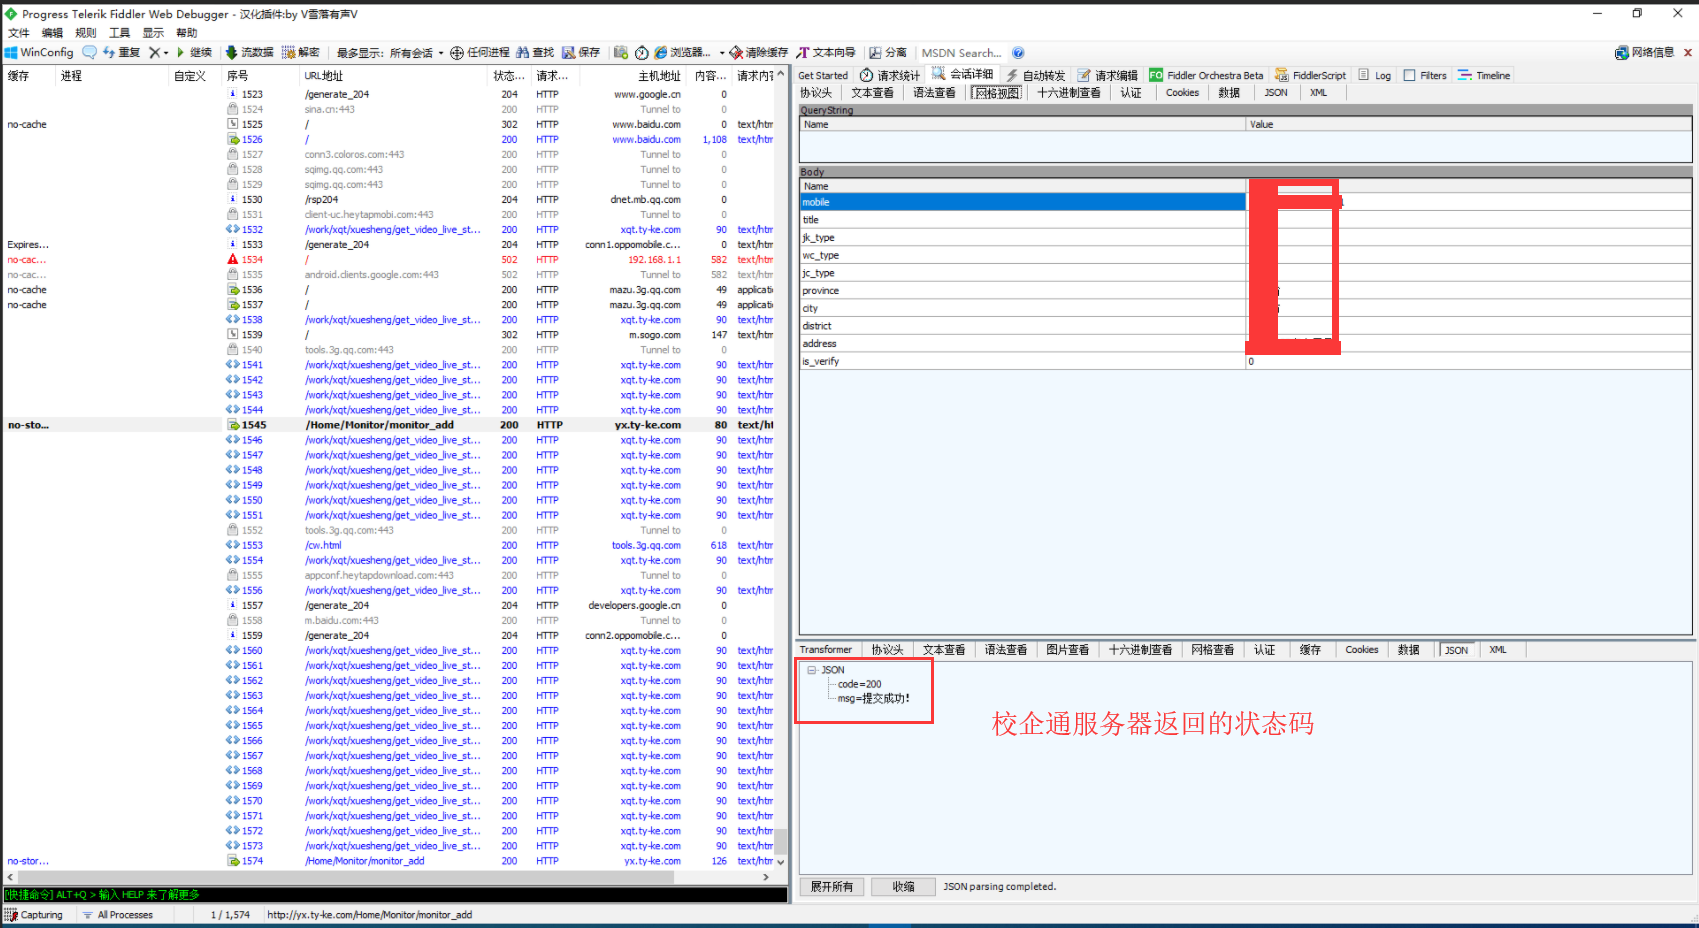
Task: Click the camera screenshot toolbar icon
Action: 621,52
